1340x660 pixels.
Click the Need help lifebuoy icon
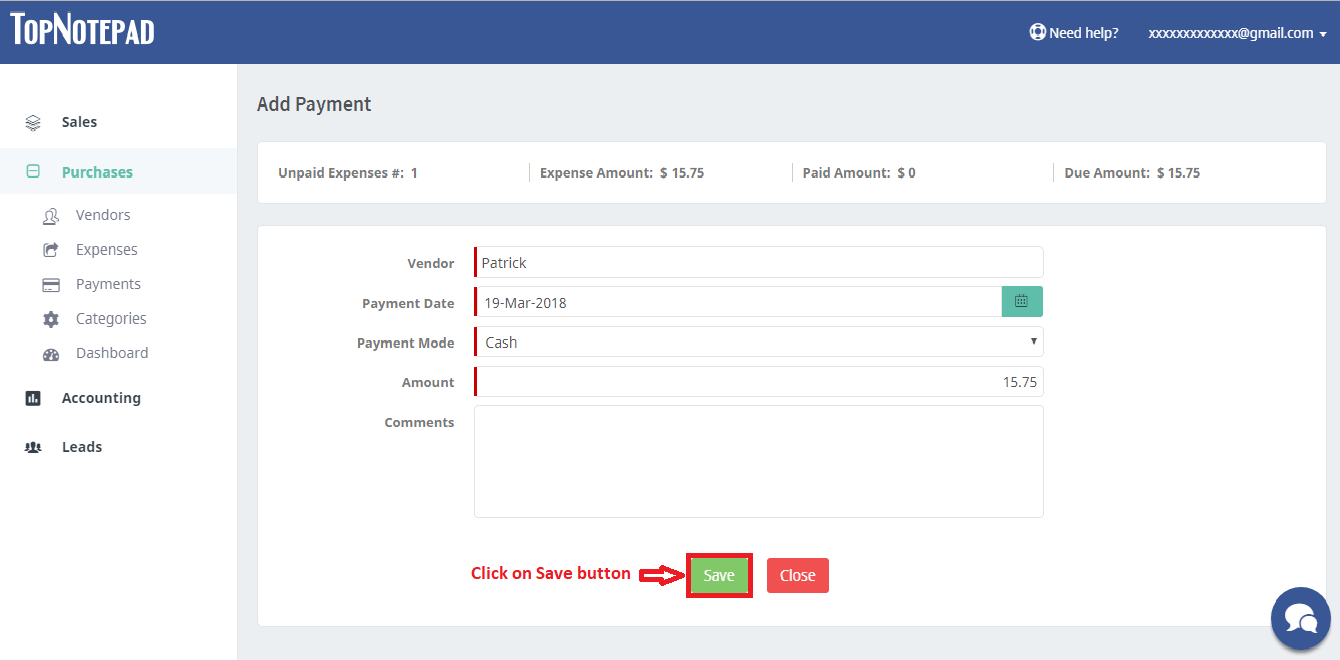click(x=1038, y=32)
